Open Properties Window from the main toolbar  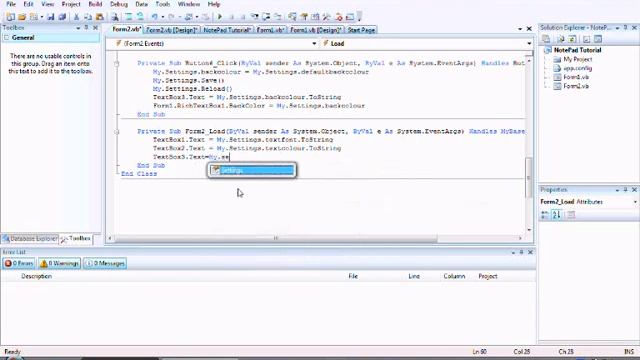304,17
